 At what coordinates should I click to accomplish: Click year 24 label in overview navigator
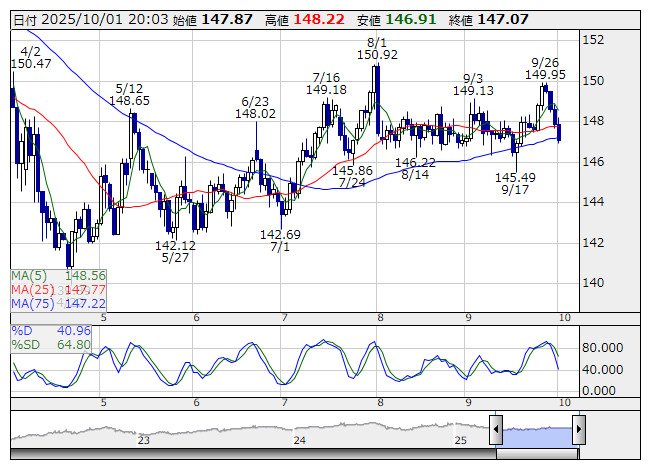click(299, 440)
